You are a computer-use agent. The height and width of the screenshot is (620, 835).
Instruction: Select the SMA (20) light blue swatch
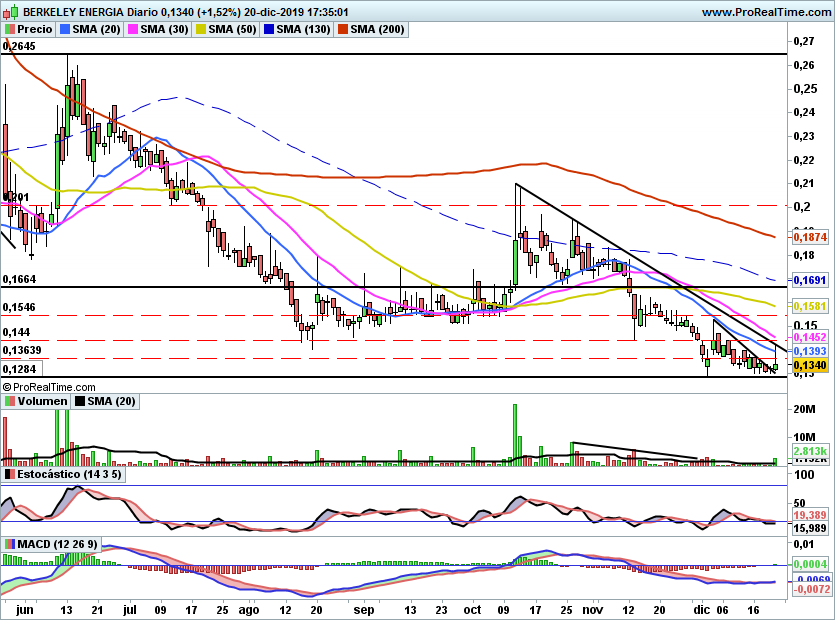66,30
